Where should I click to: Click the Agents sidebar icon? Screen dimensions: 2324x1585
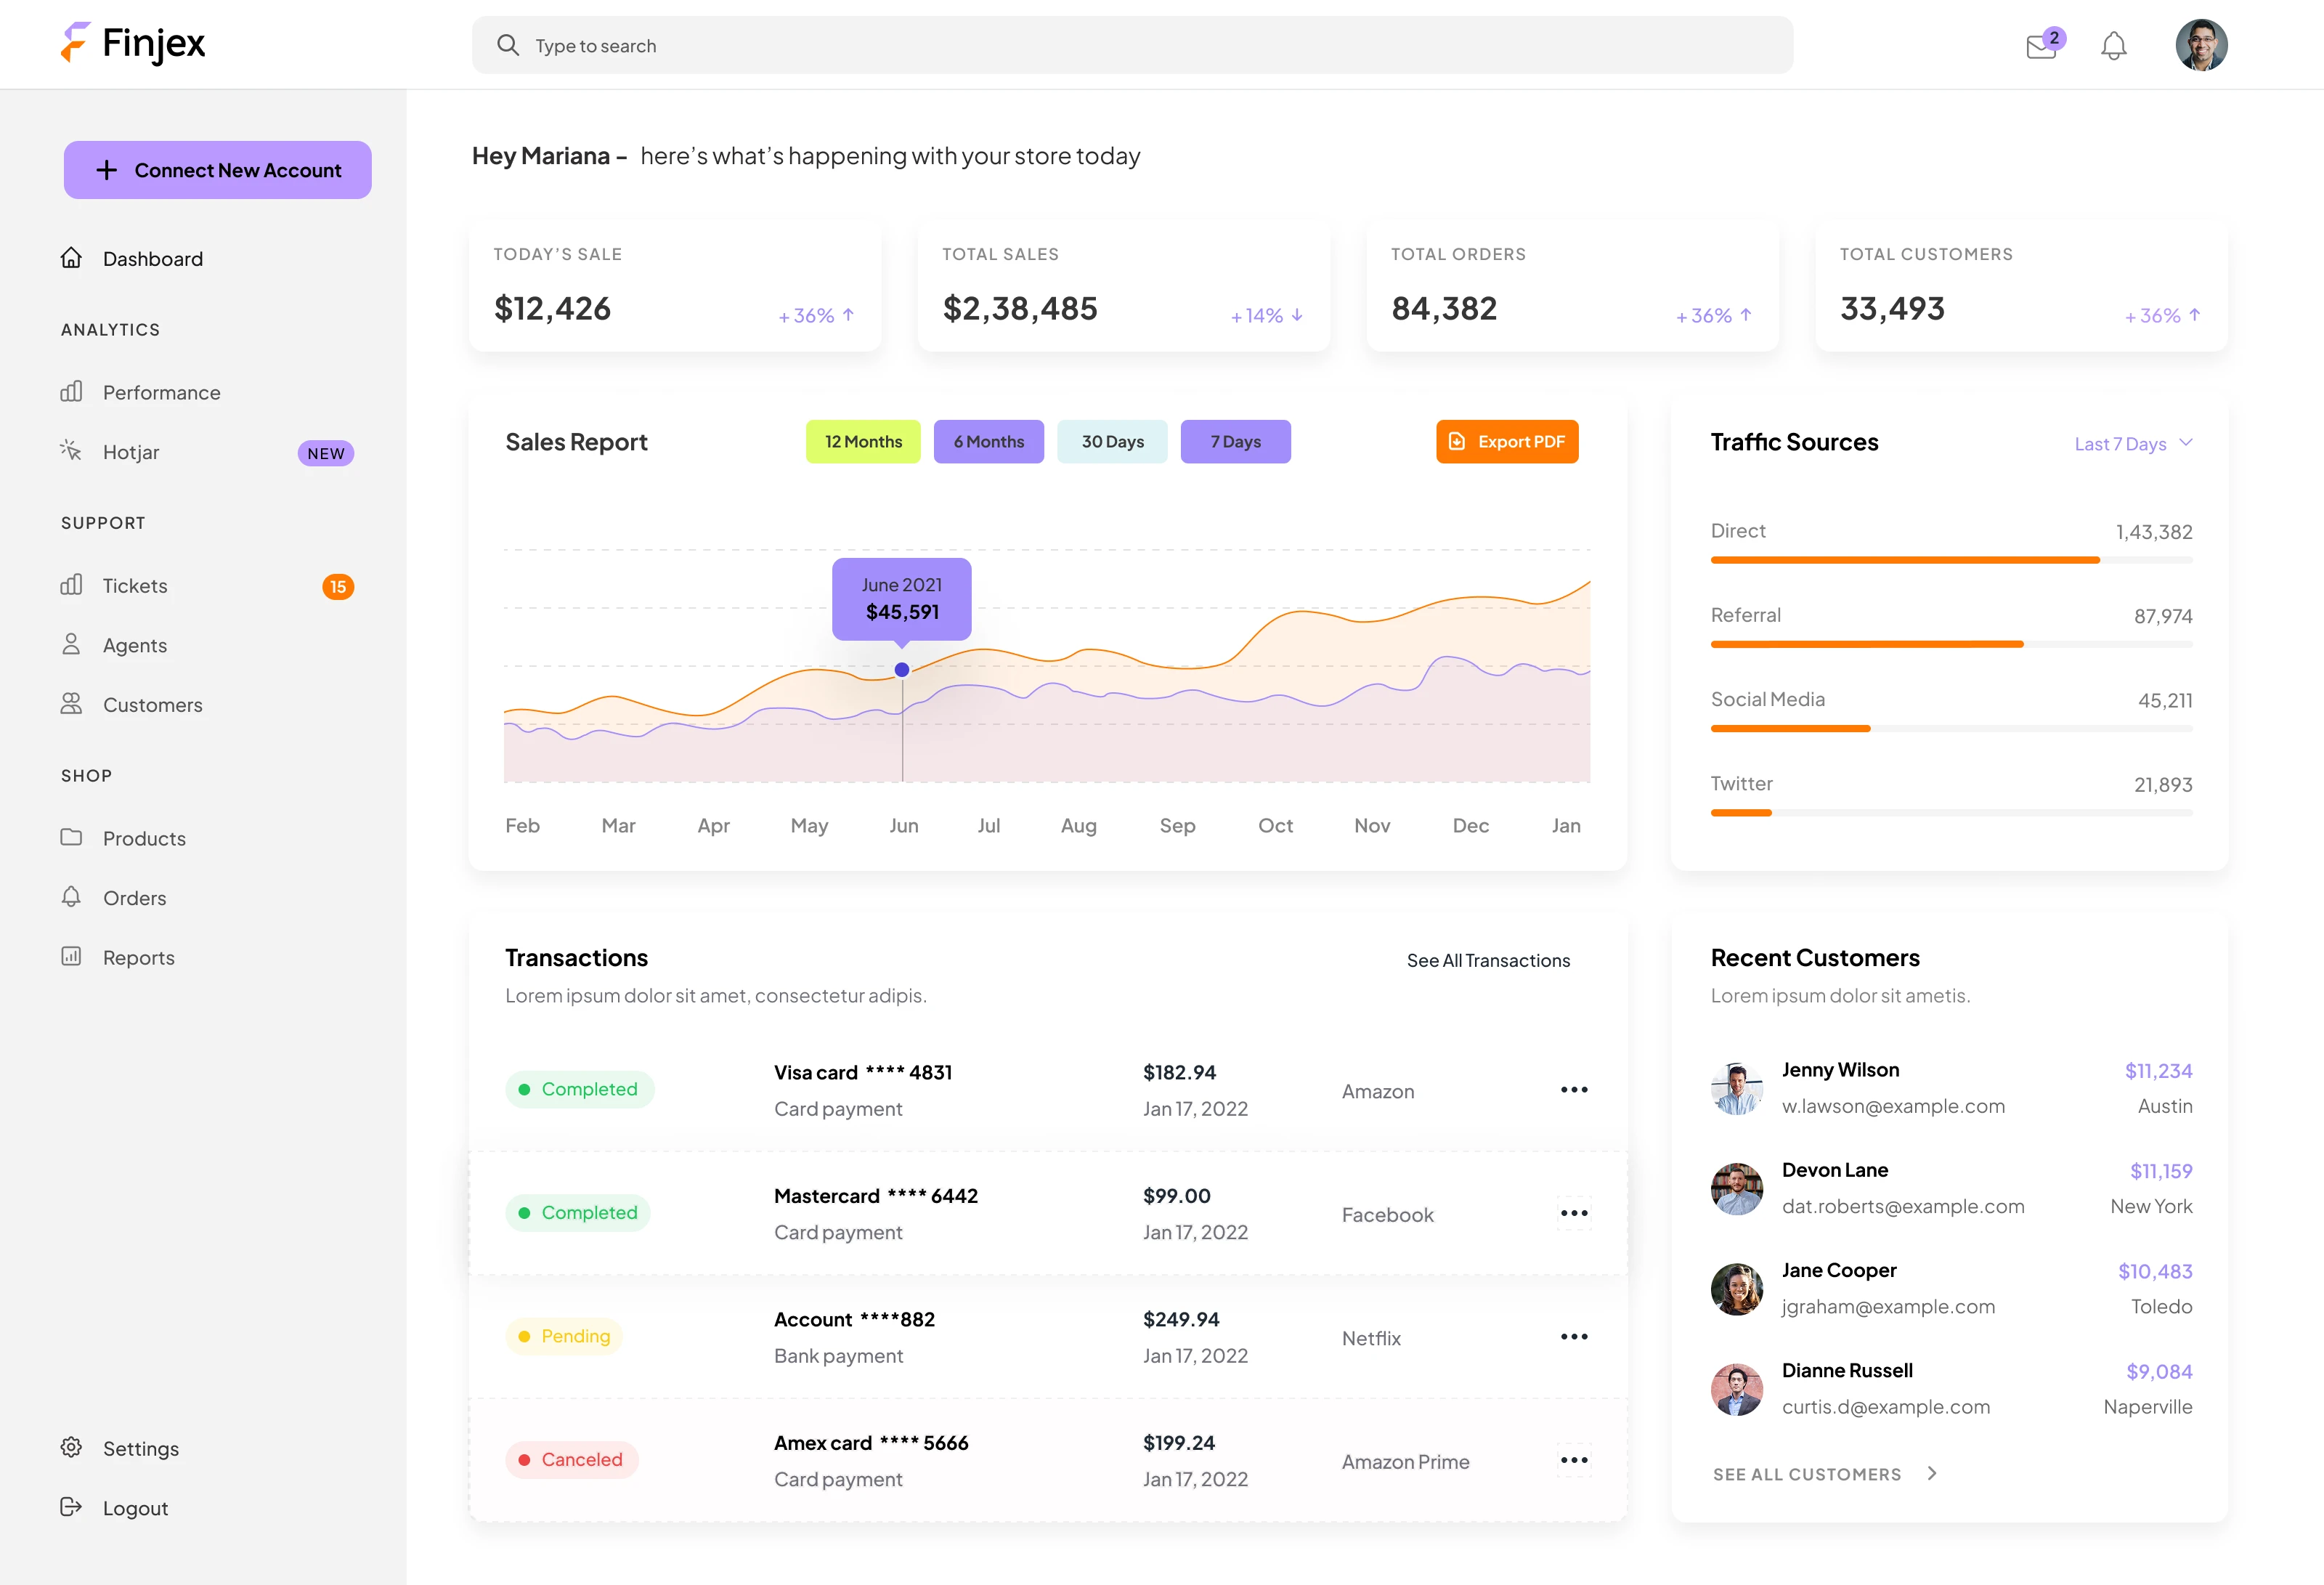(x=71, y=645)
